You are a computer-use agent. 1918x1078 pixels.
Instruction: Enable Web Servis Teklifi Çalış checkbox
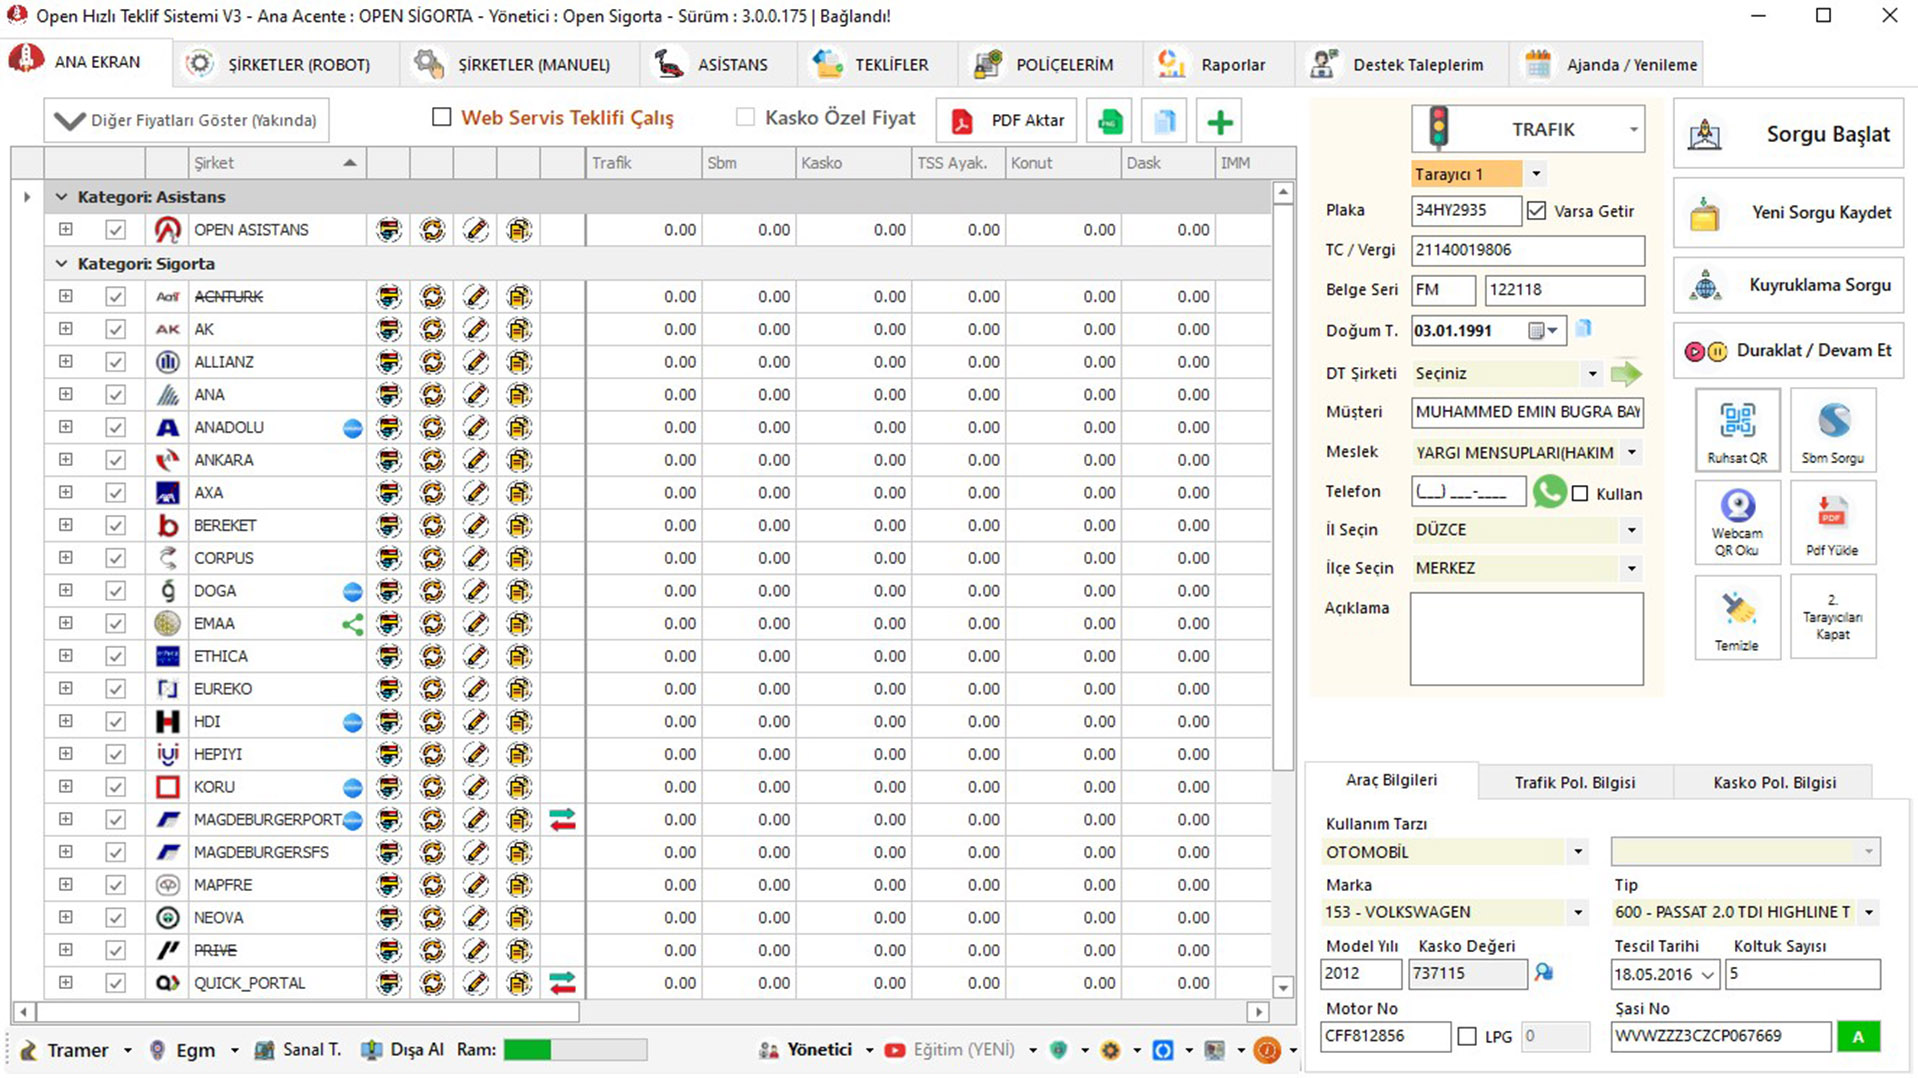click(x=442, y=117)
